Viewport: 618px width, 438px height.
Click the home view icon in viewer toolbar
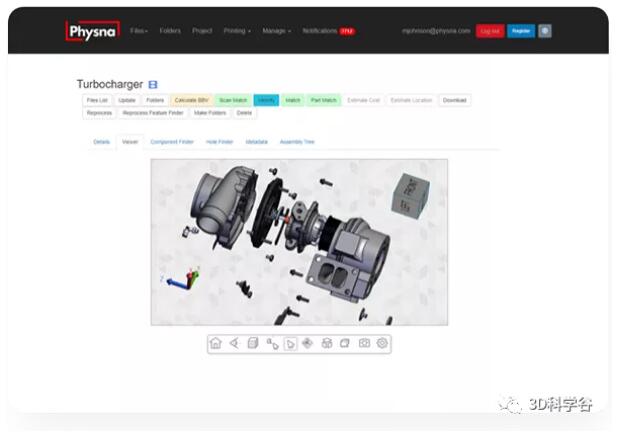click(216, 343)
